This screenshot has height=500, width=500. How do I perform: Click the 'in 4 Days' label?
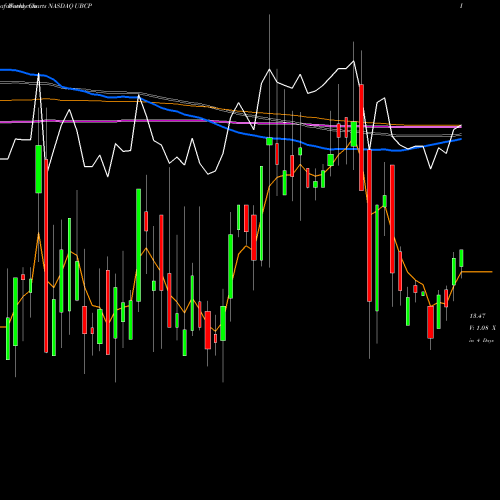click(x=481, y=340)
